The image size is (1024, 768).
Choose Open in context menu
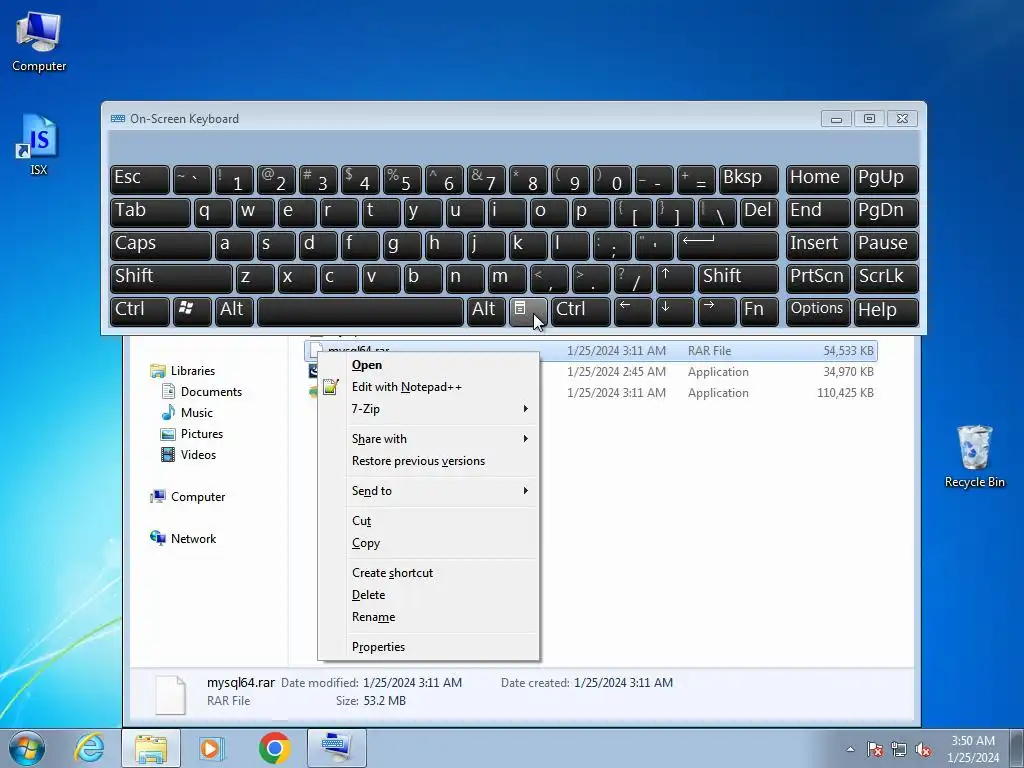(x=440, y=365)
